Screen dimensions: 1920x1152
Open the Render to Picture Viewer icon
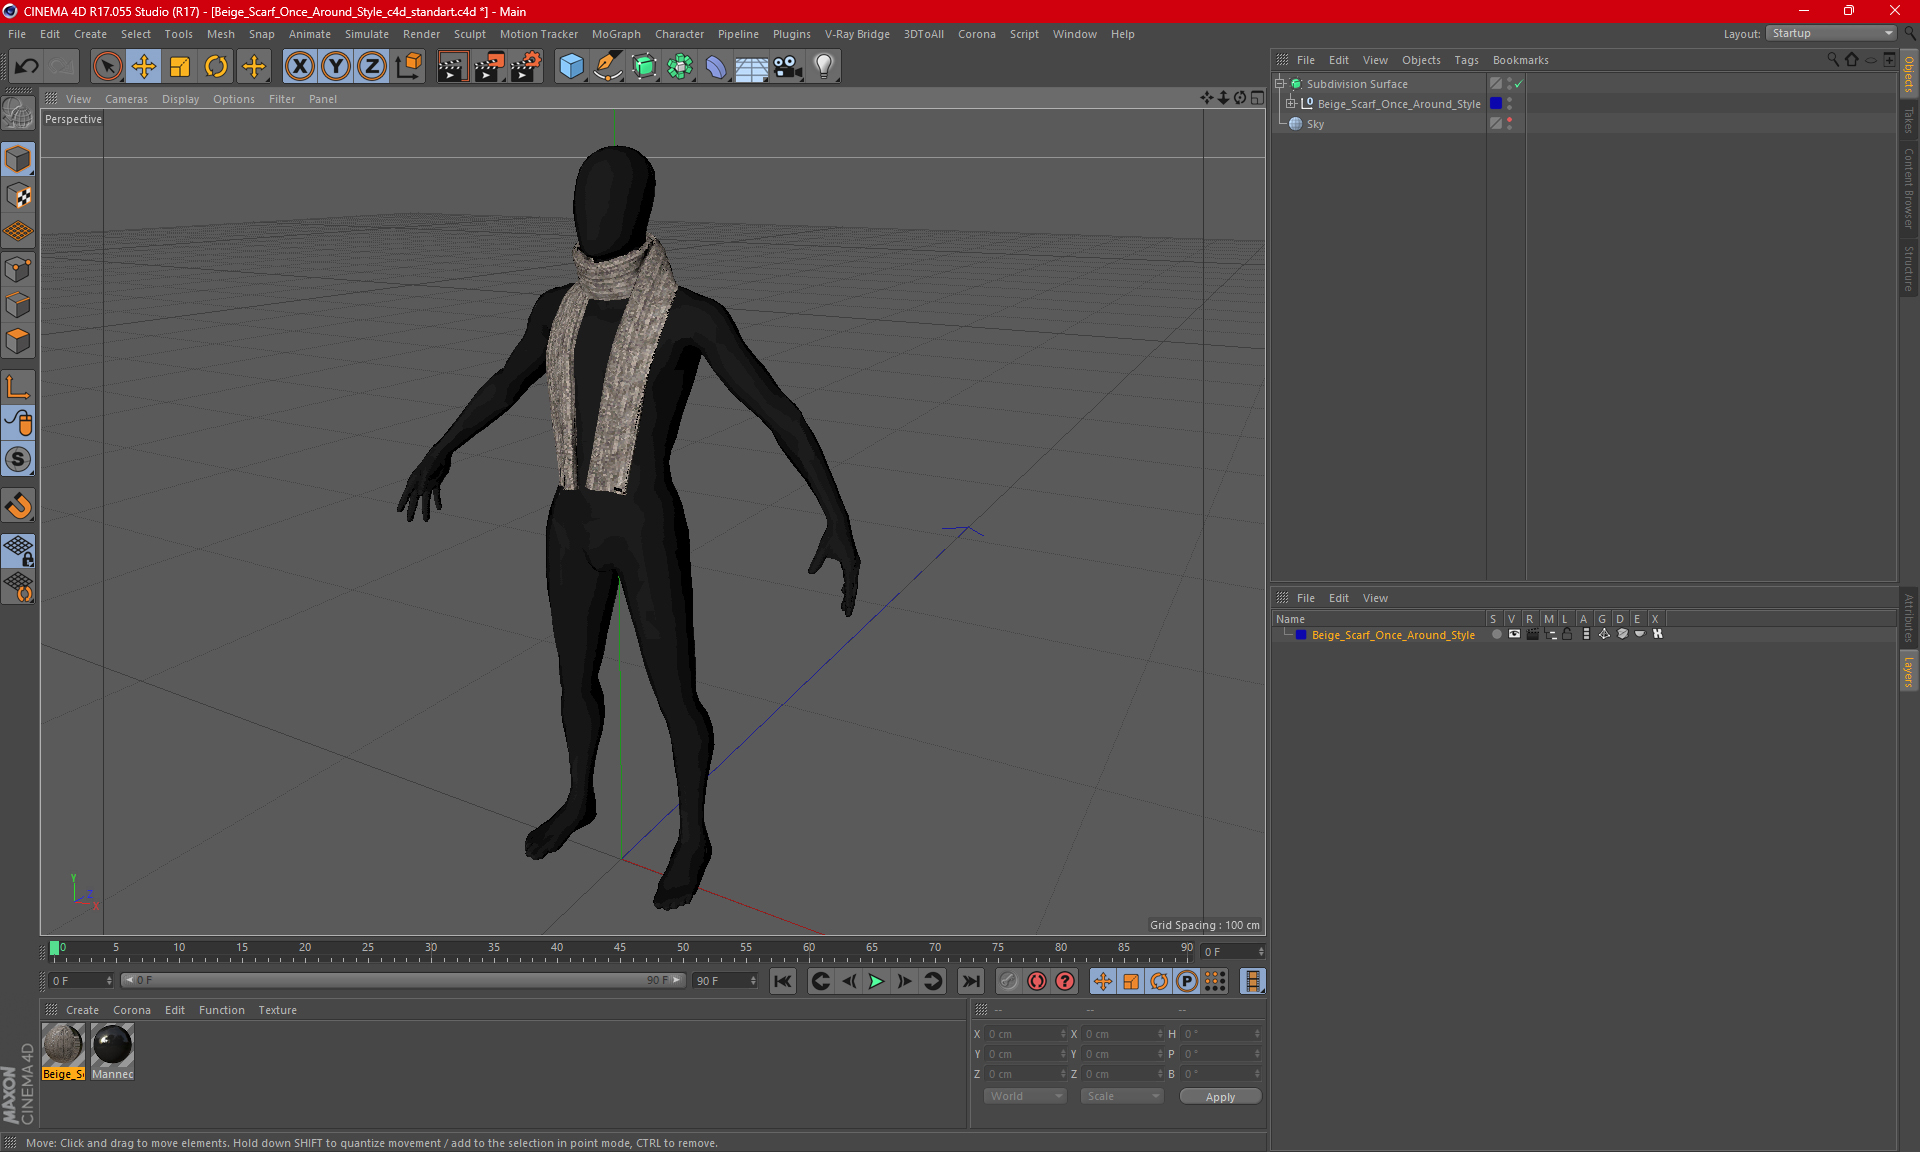point(489,67)
